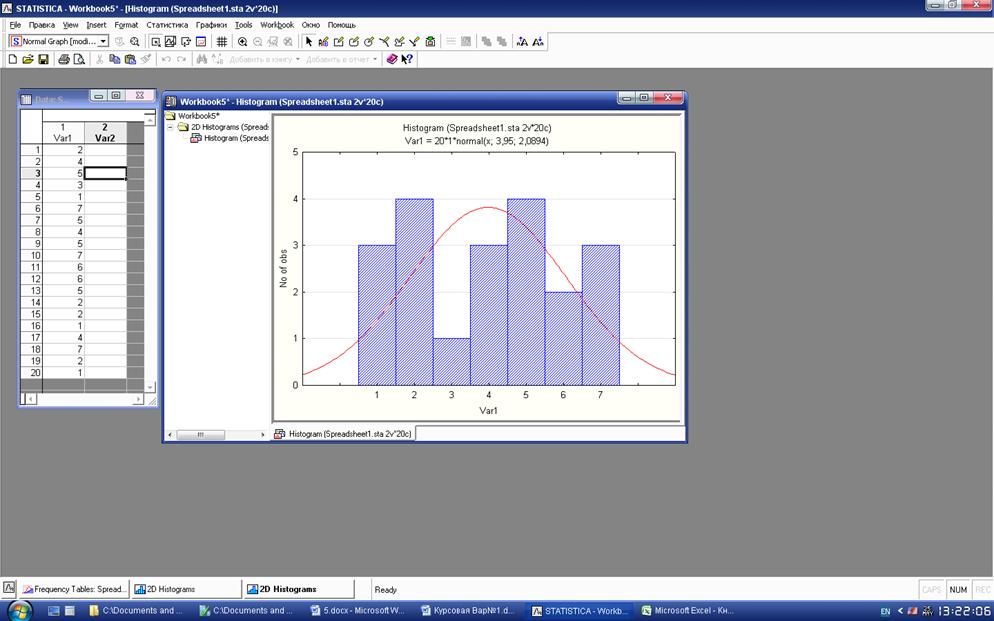Open the Normal Graph style dropdown
Image resolution: width=994 pixels, height=621 pixels.
(104, 42)
